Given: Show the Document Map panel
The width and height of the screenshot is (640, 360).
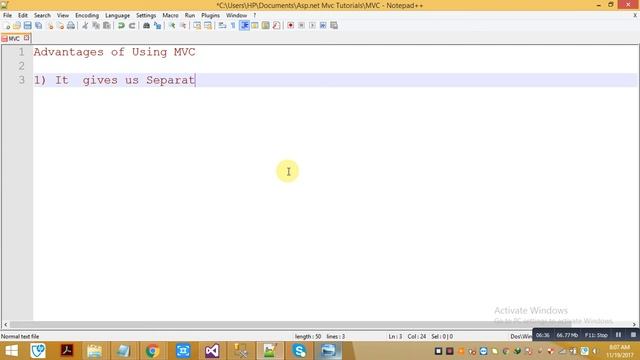Looking at the screenshot, I should click(266, 25).
